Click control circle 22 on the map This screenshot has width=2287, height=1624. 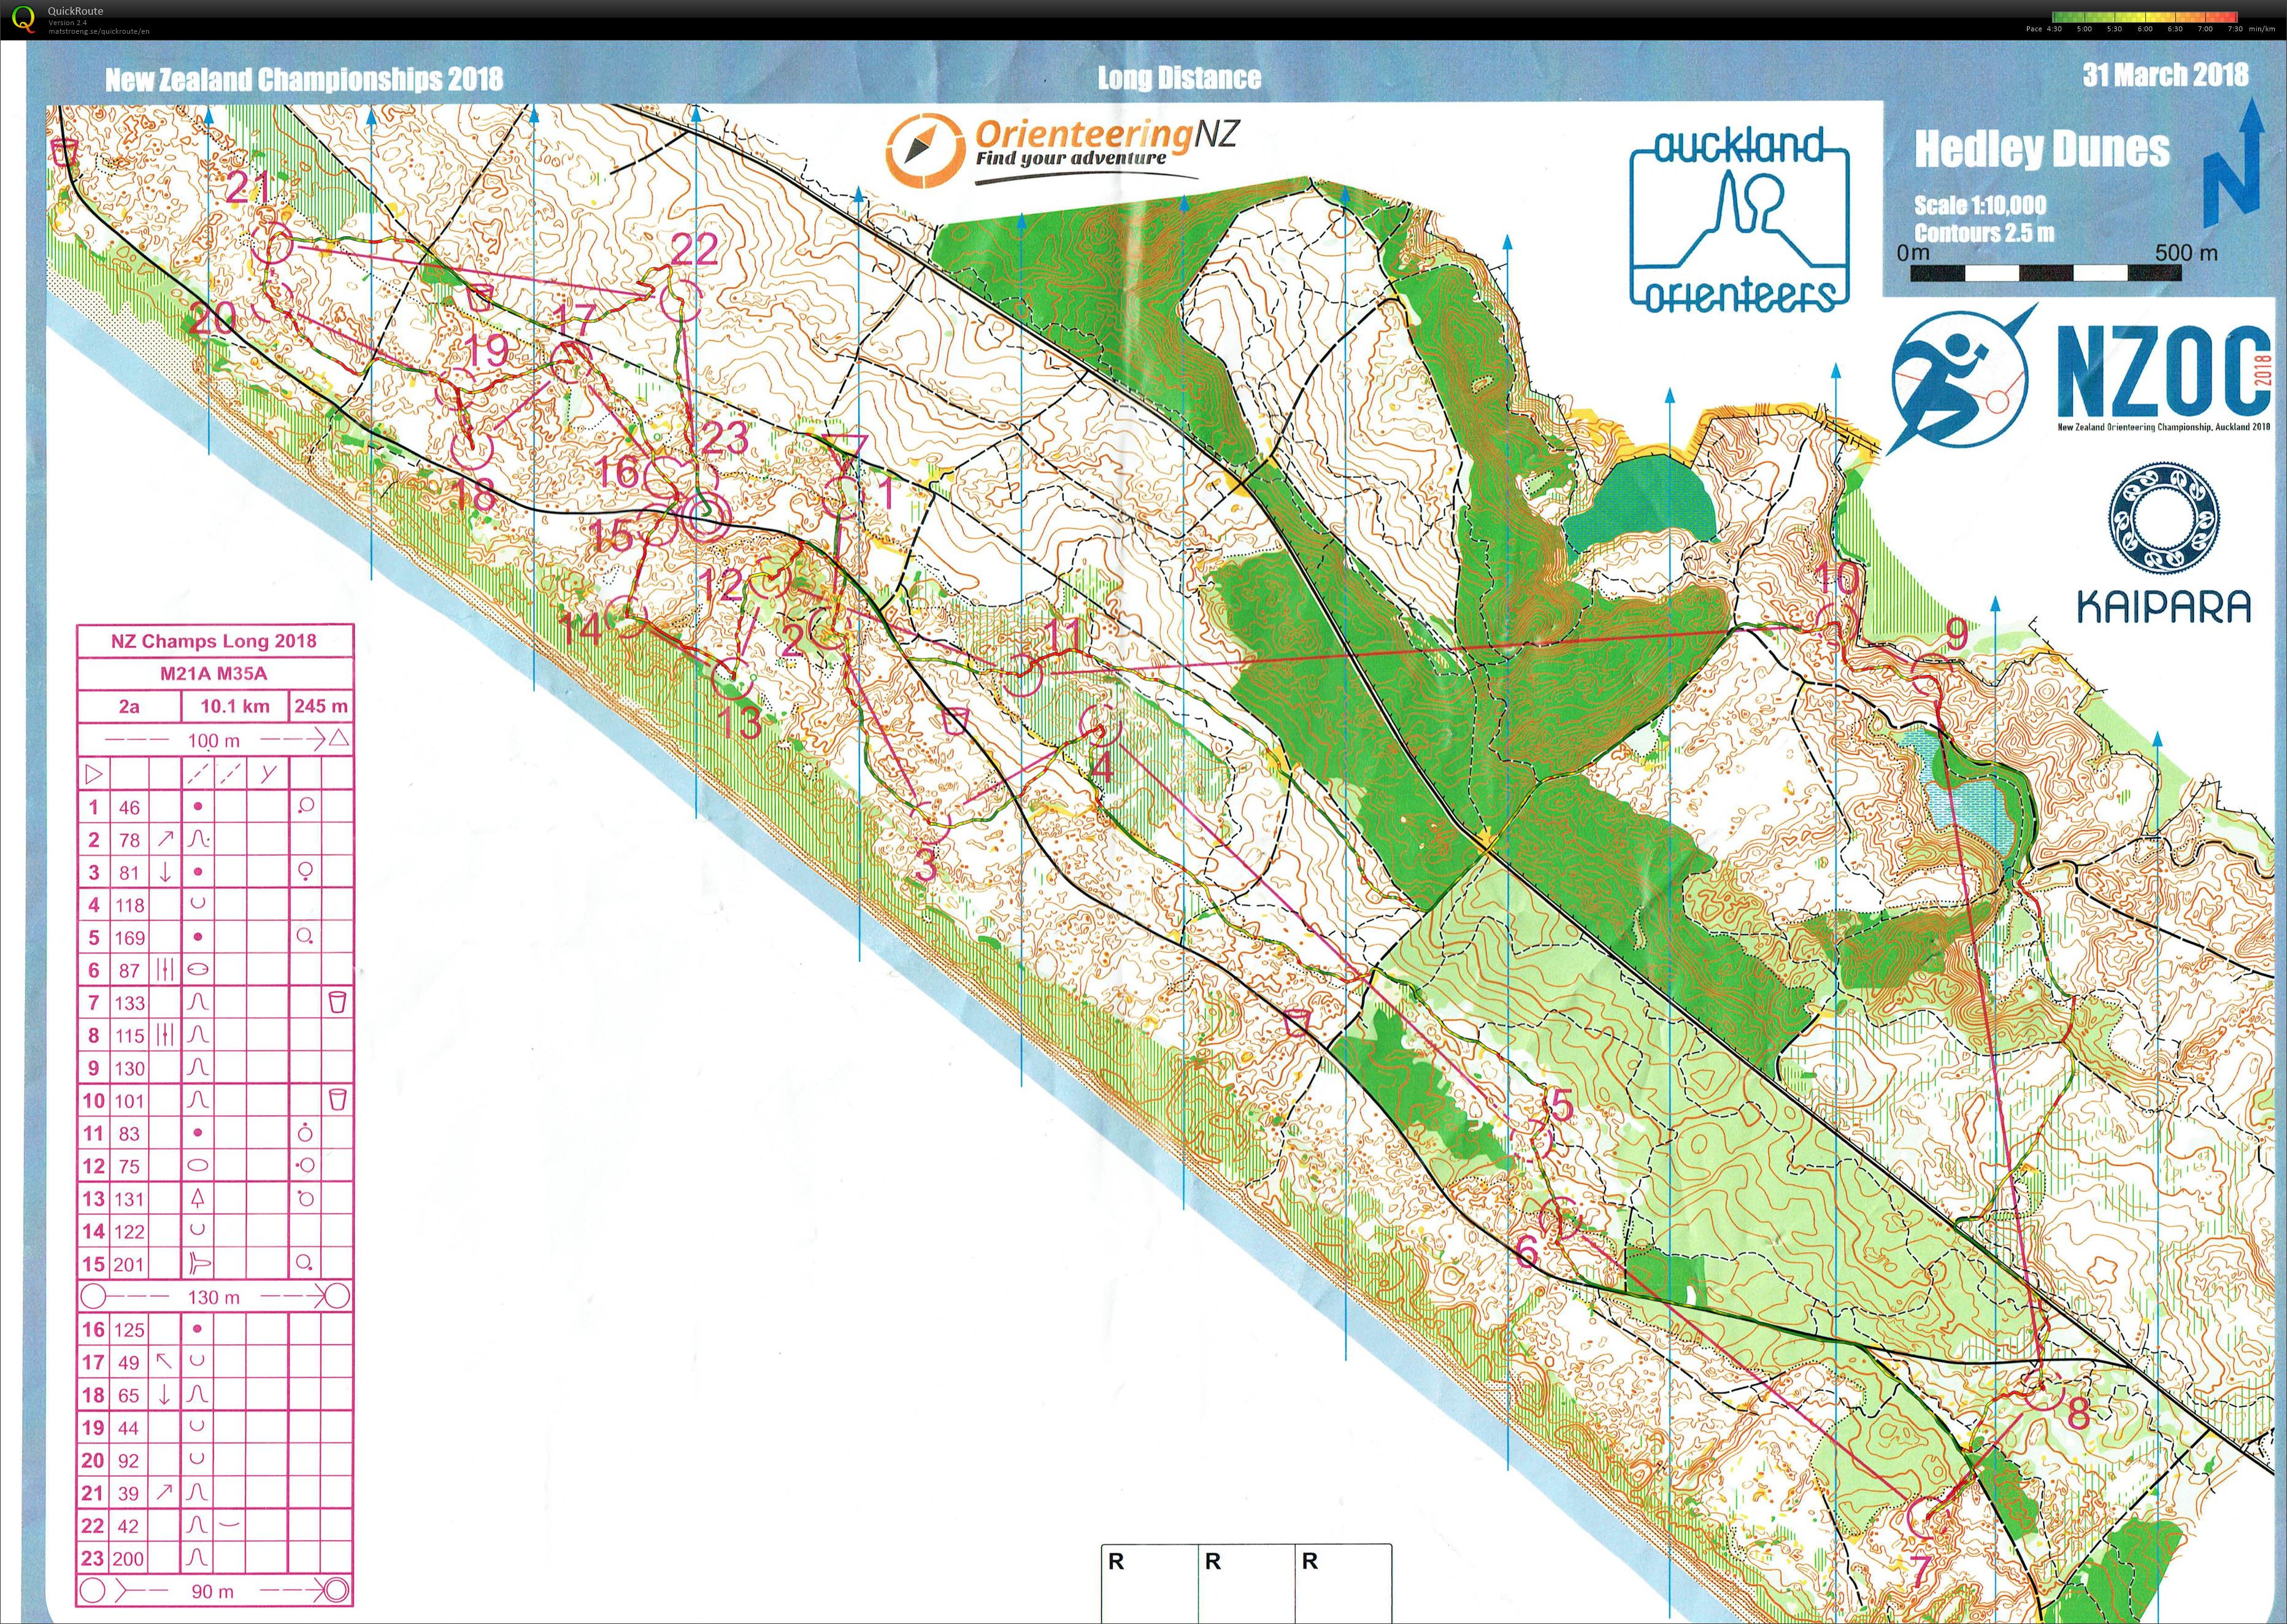(x=681, y=301)
